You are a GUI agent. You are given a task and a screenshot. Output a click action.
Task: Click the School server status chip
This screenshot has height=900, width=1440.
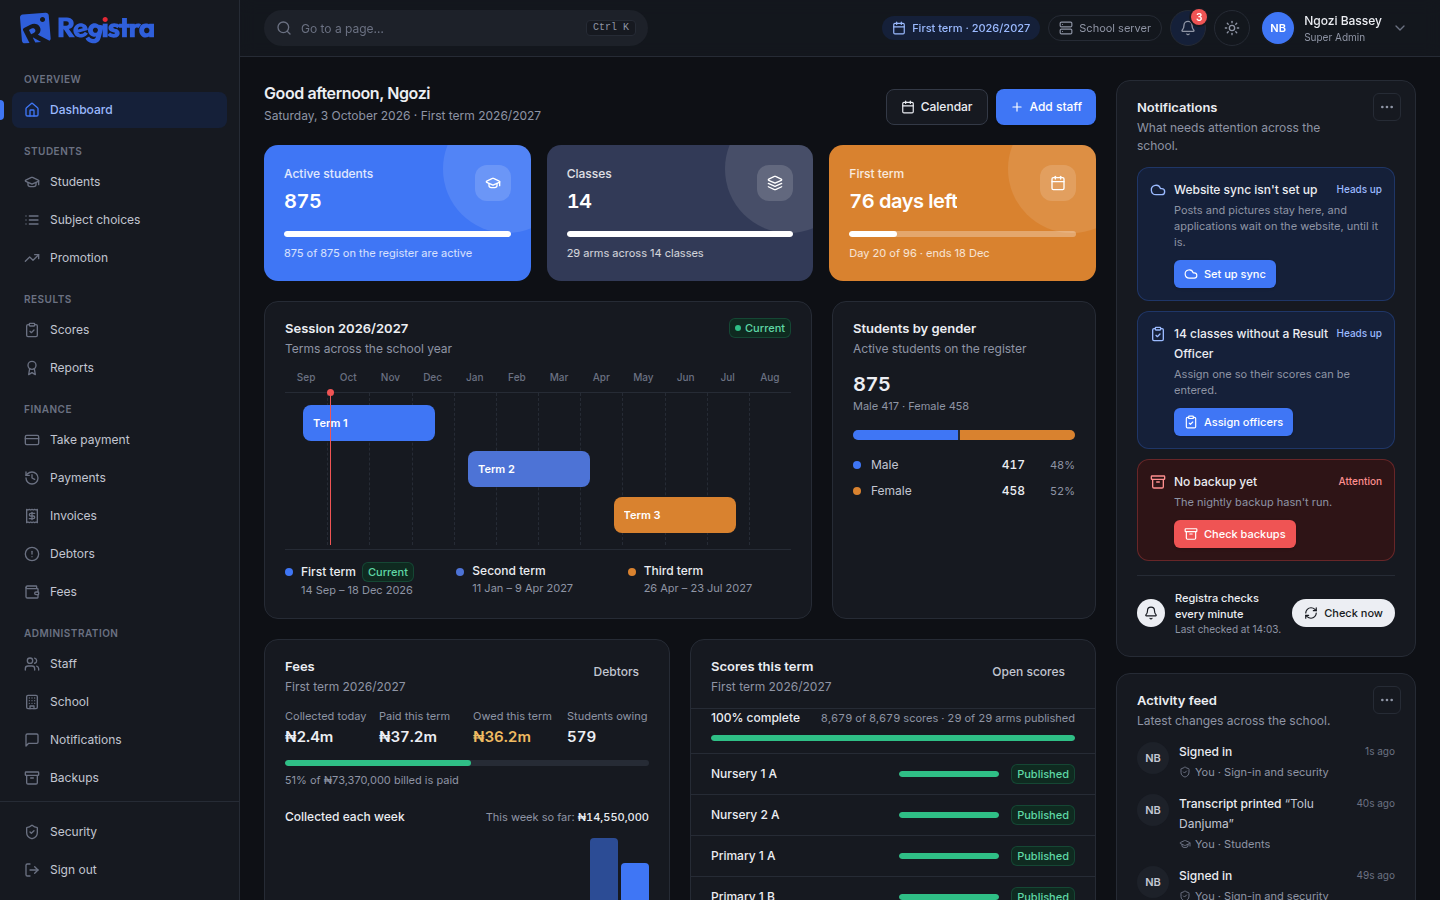(1105, 28)
